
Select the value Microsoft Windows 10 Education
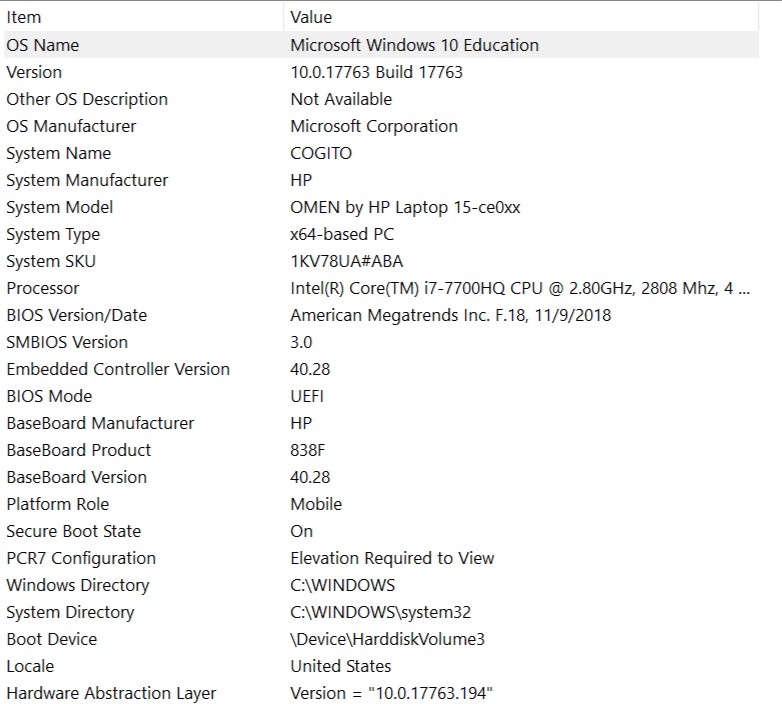coord(414,45)
